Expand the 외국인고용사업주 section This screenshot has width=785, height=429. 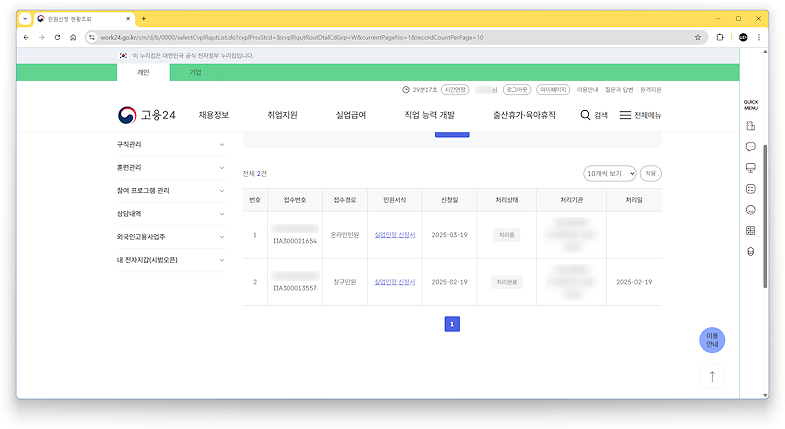pos(171,237)
